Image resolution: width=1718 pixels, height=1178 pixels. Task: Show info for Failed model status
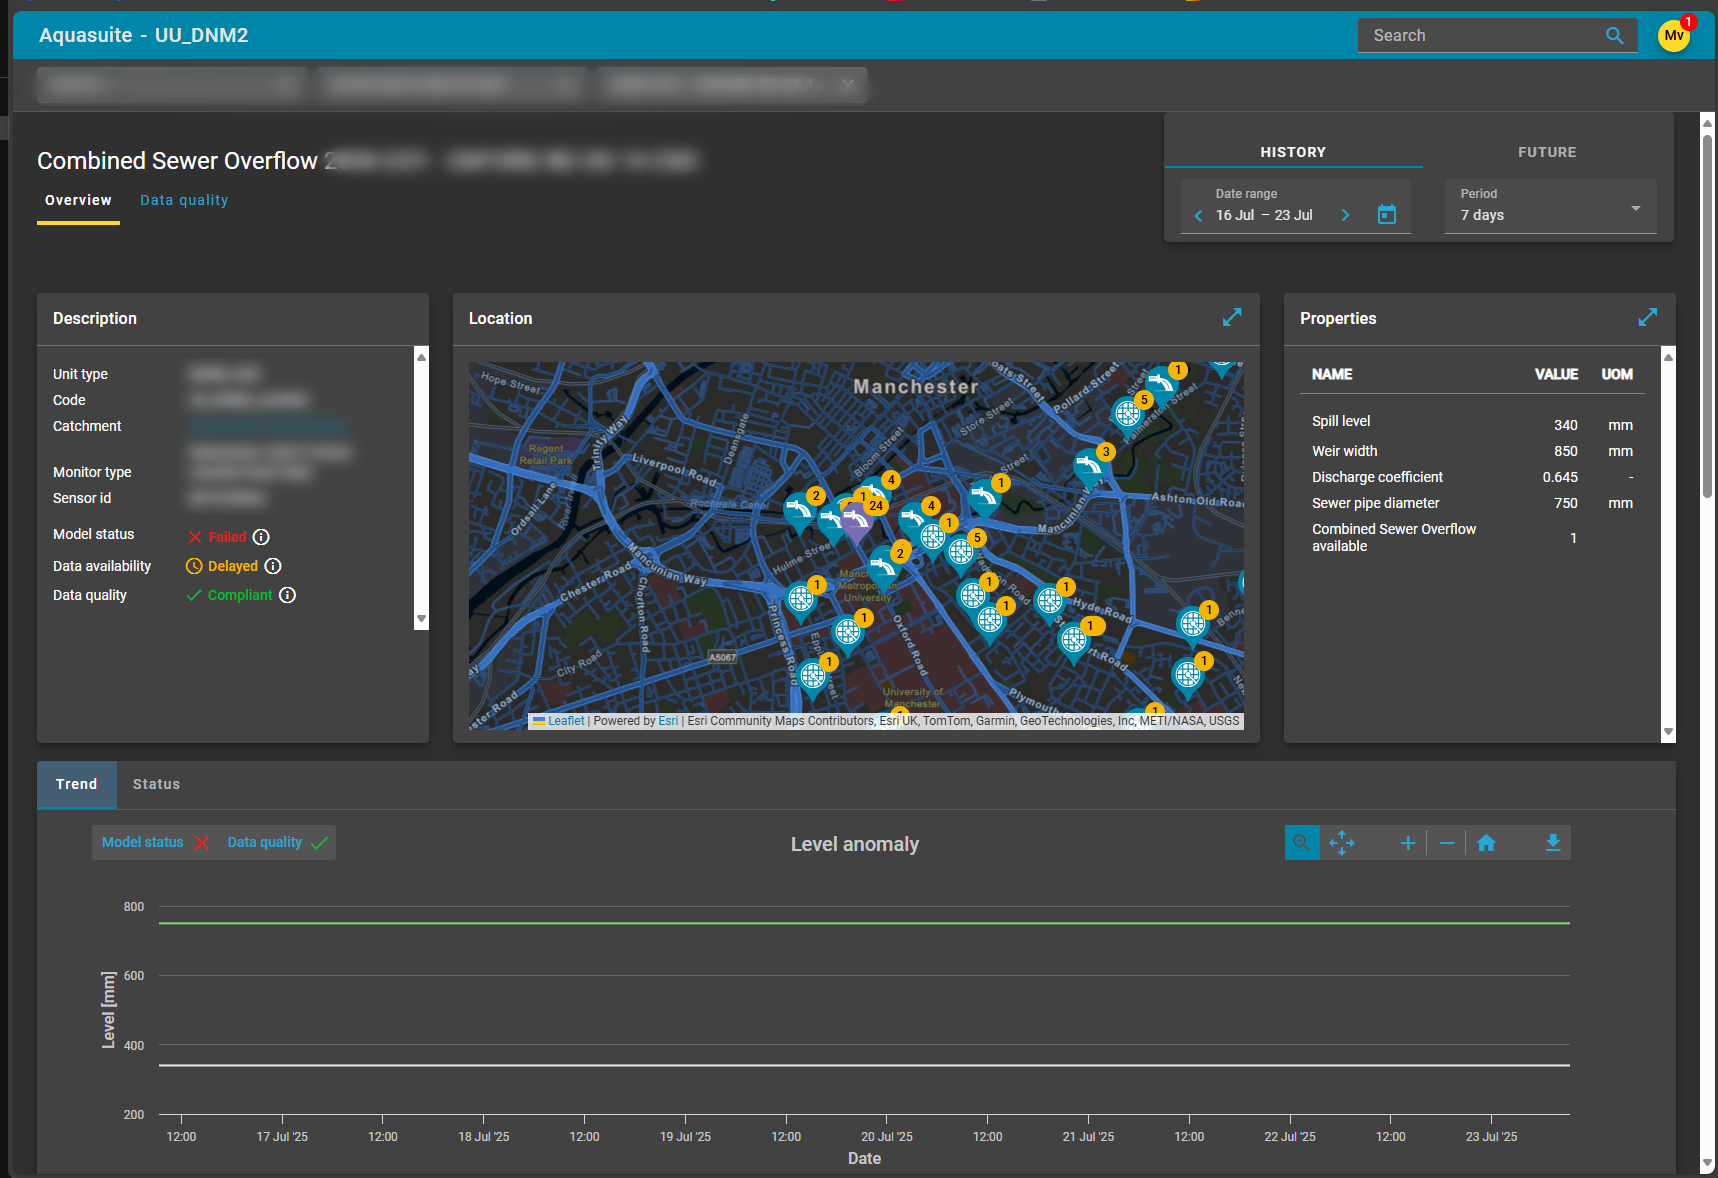[261, 537]
